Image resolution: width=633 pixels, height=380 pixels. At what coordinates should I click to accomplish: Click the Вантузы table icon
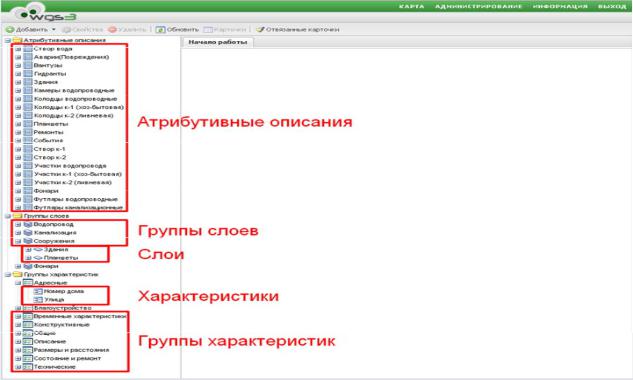[27, 65]
